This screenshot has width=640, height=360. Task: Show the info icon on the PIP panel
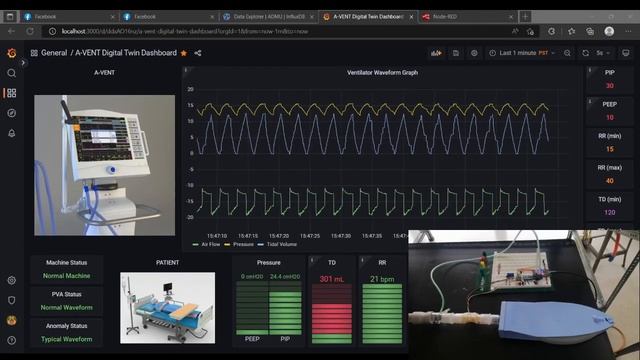point(590,70)
